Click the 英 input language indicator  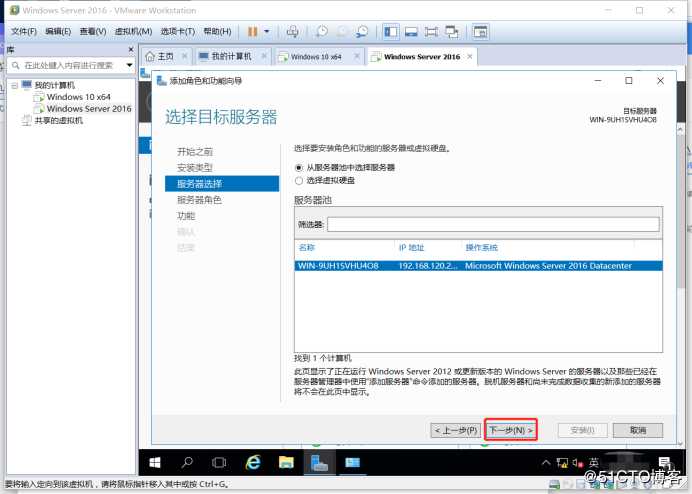(x=594, y=463)
